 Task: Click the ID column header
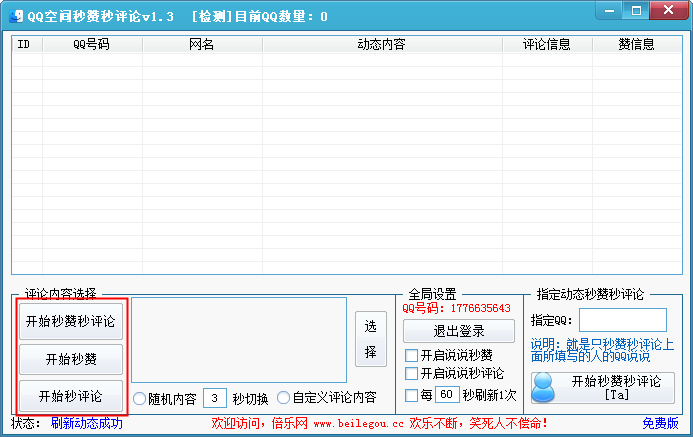click(x=27, y=44)
